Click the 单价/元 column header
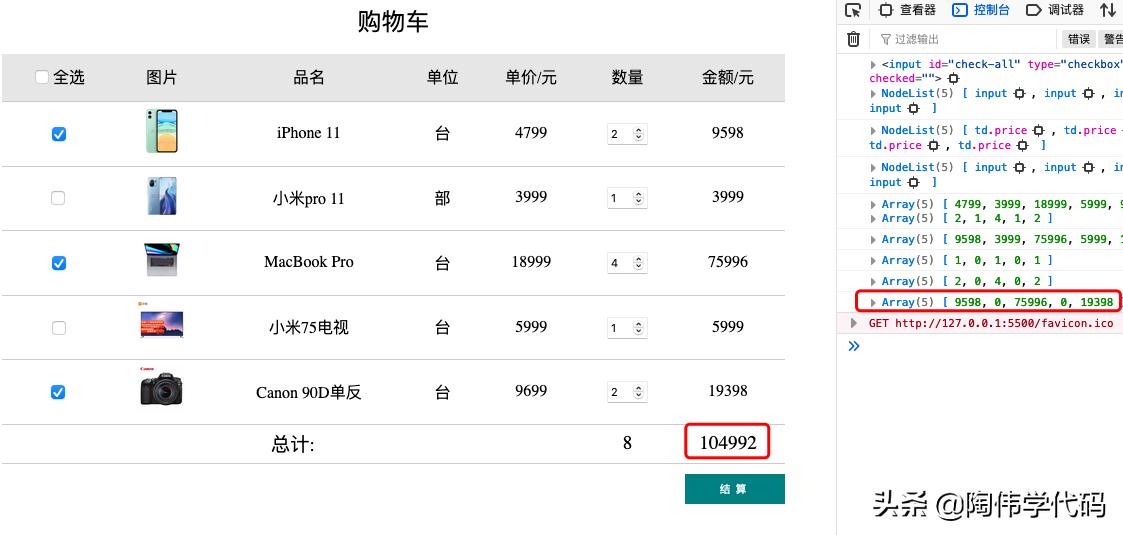 pyautogui.click(x=531, y=77)
